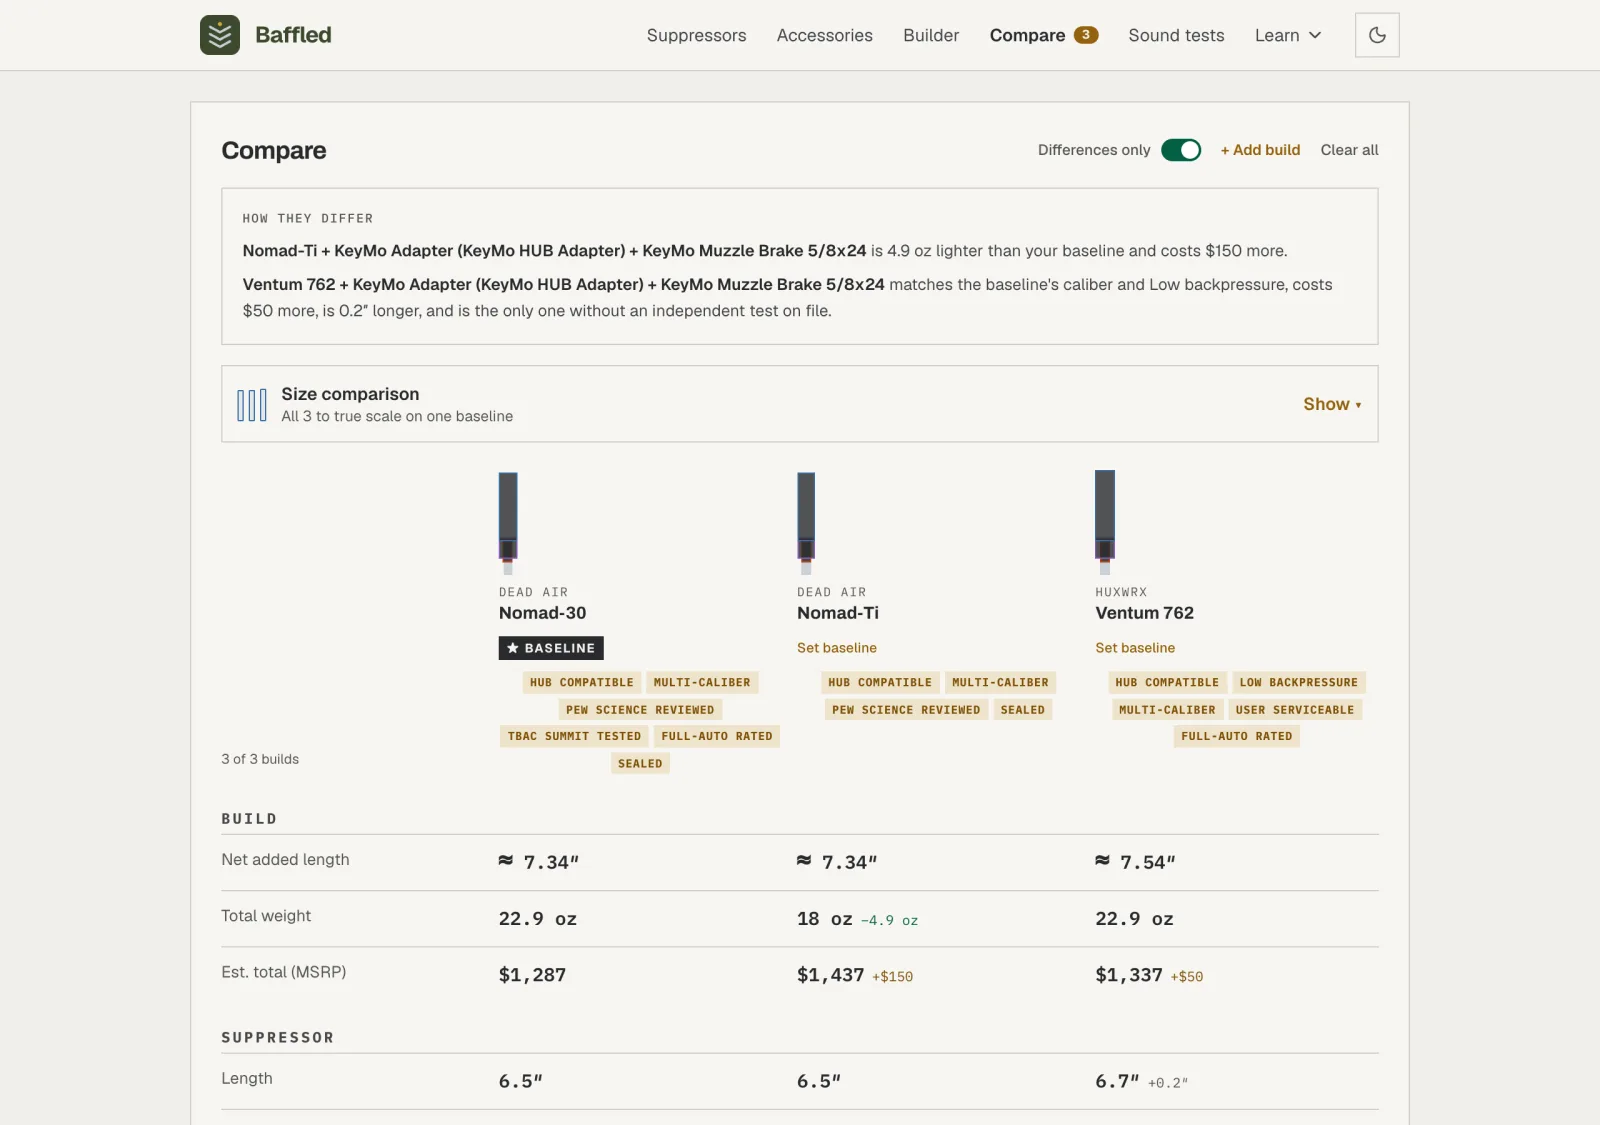Screen dimensions: 1600x1125
Task: Go to Accessories in the navigation
Action: pyautogui.click(x=825, y=35)
